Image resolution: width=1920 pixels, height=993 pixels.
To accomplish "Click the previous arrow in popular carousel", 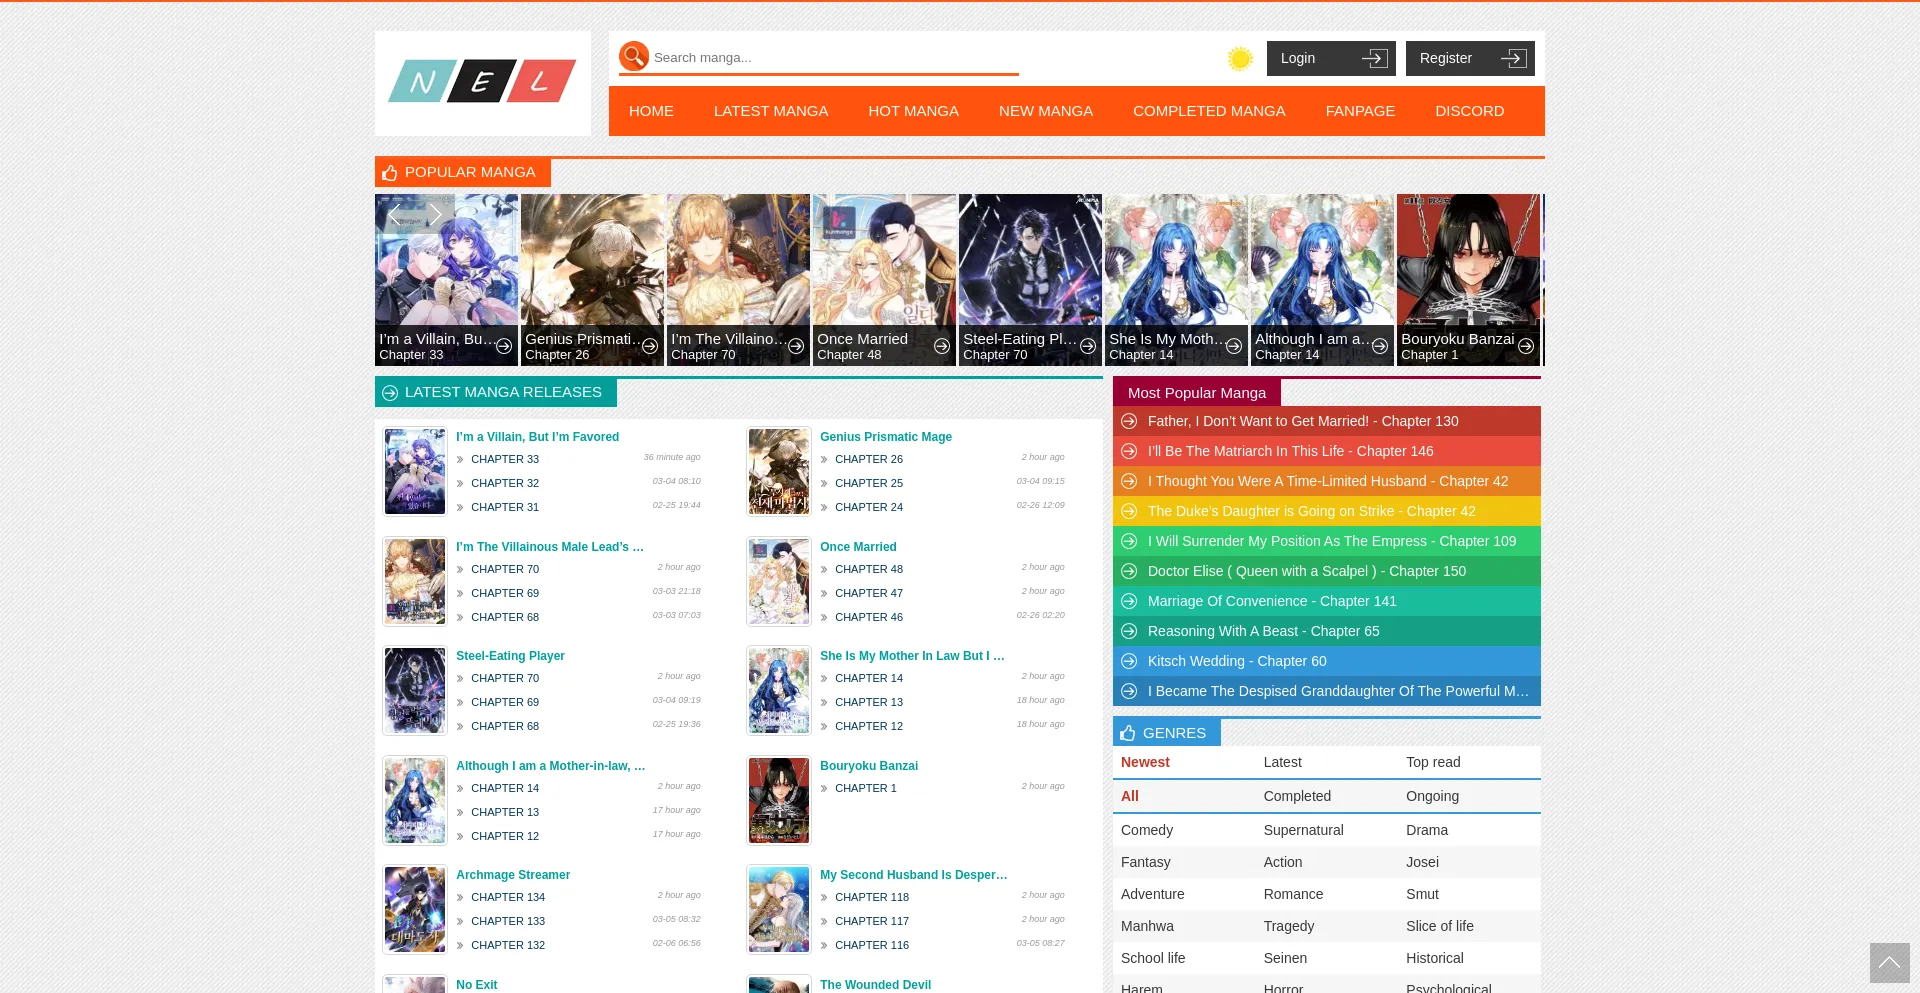I will tap(394, 214).
